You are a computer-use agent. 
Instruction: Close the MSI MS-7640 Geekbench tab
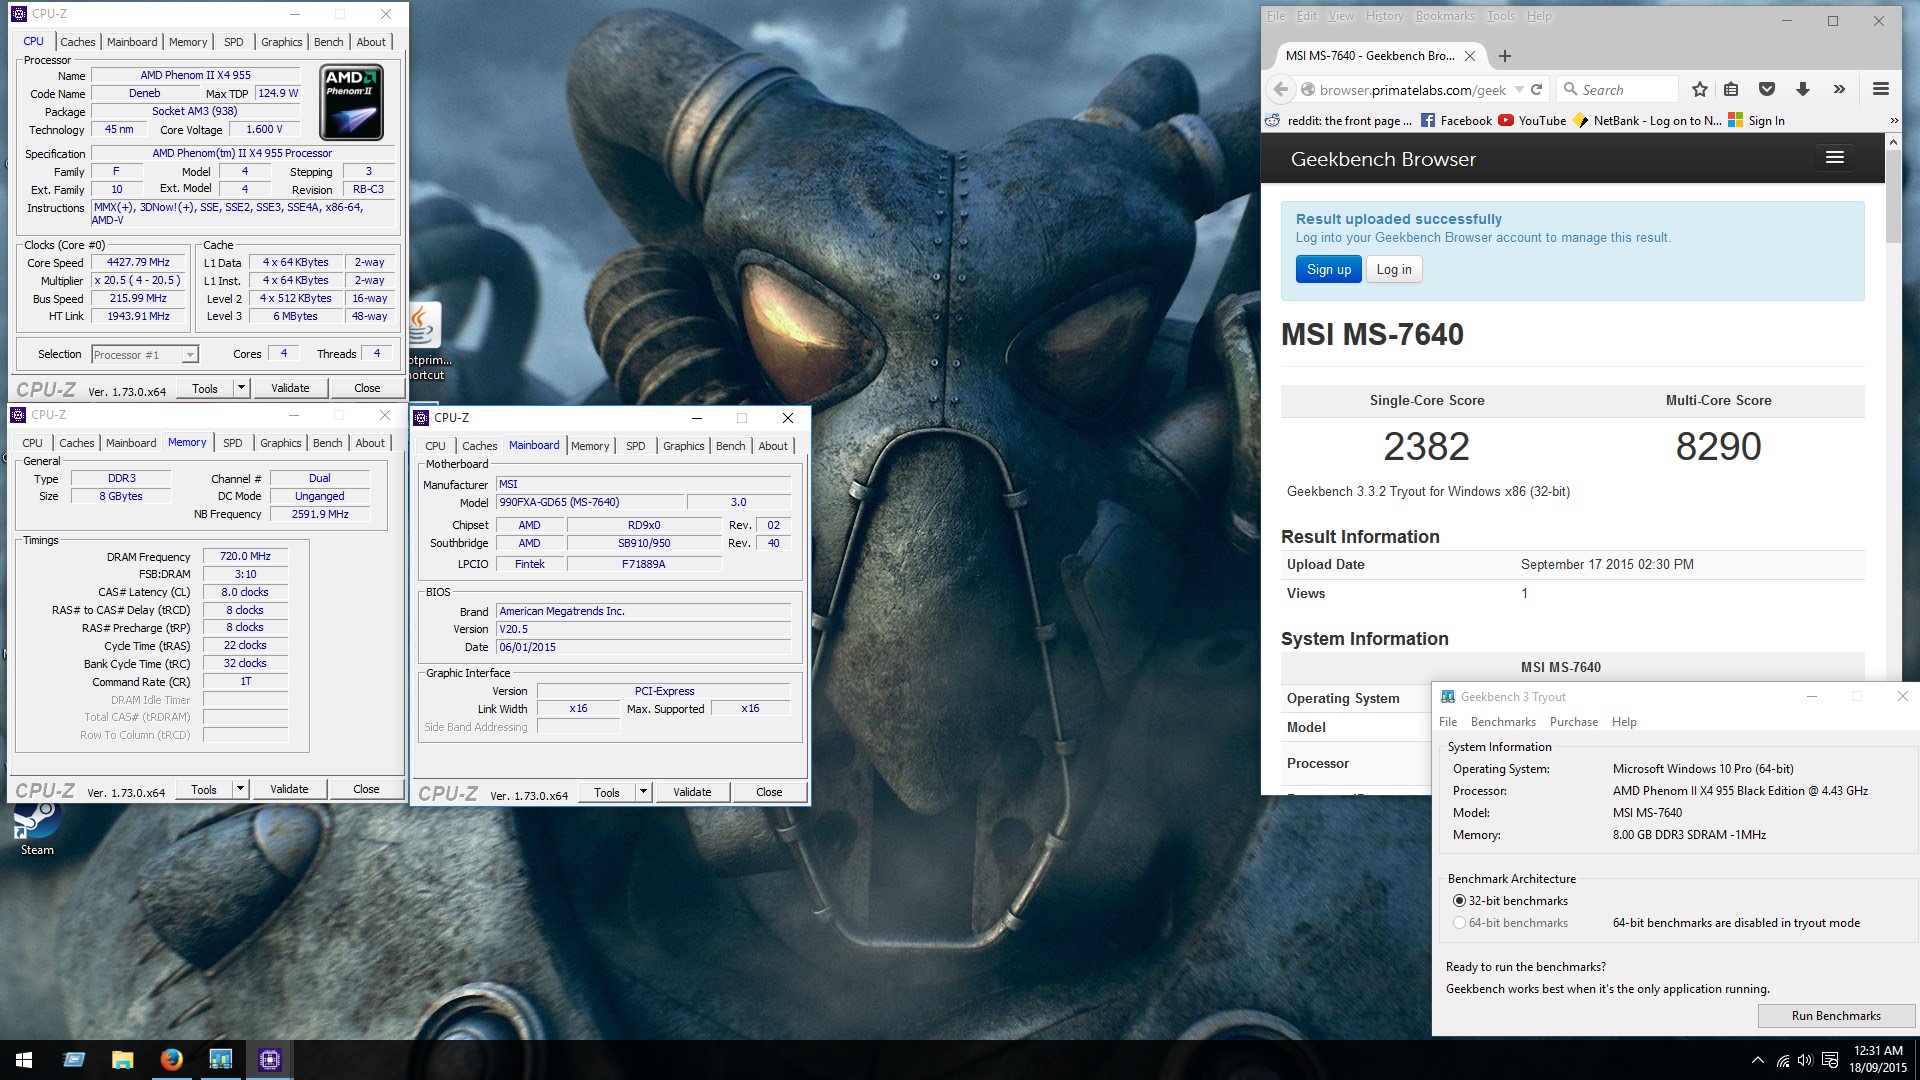pos(1470,56)
